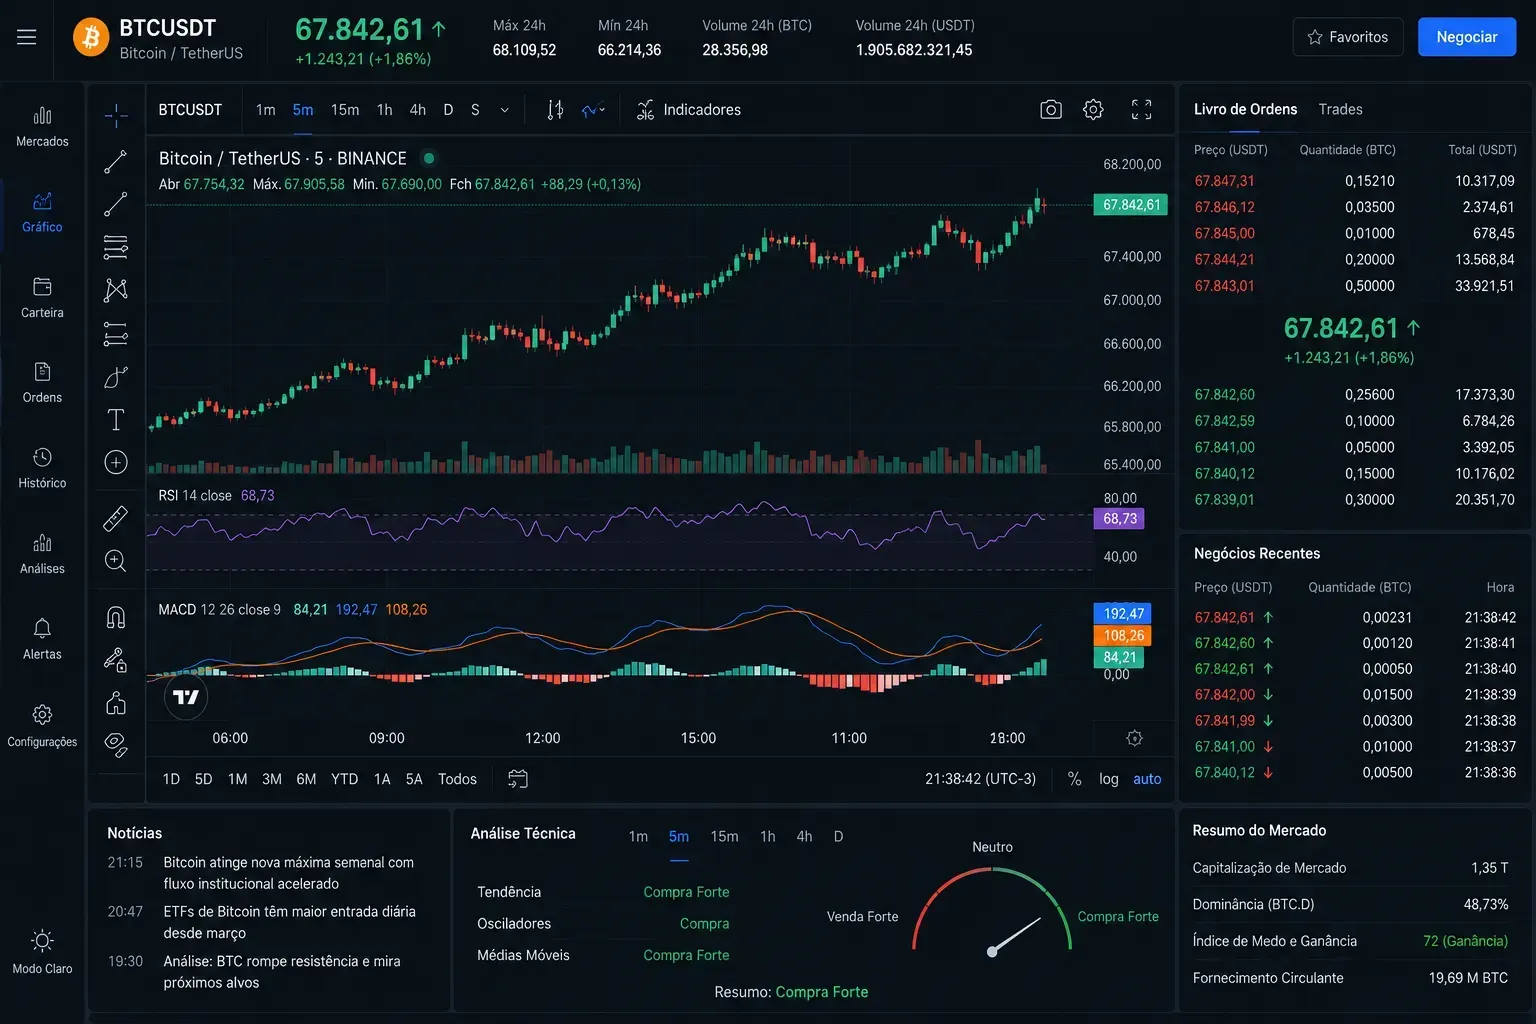Viewport: 1536px width, 1024px height.
Task: Open the go-to-date calendar icon
Action: point(518,779)
